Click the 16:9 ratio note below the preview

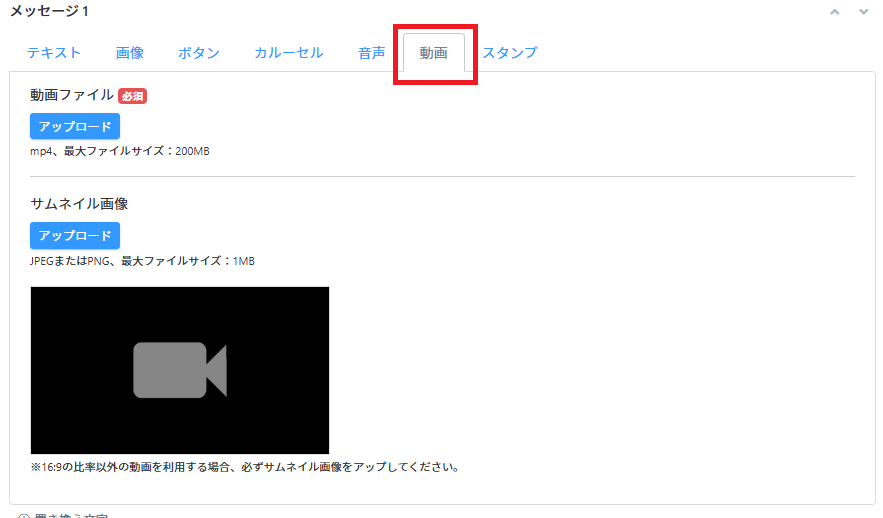coord(245,467)
